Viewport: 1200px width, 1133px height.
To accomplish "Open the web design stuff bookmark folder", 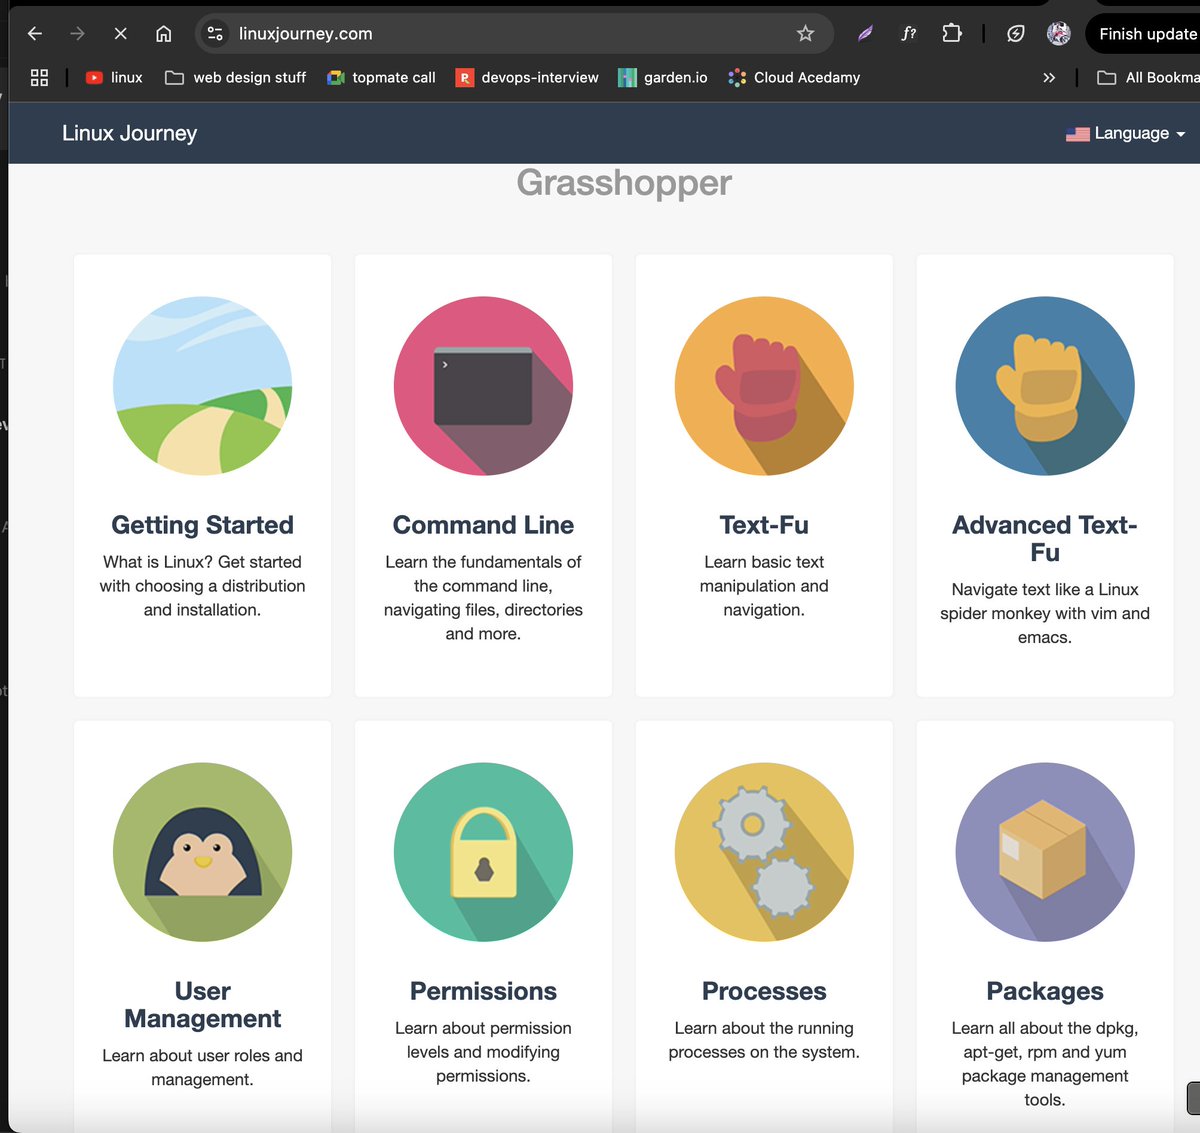I will point(236,77).
